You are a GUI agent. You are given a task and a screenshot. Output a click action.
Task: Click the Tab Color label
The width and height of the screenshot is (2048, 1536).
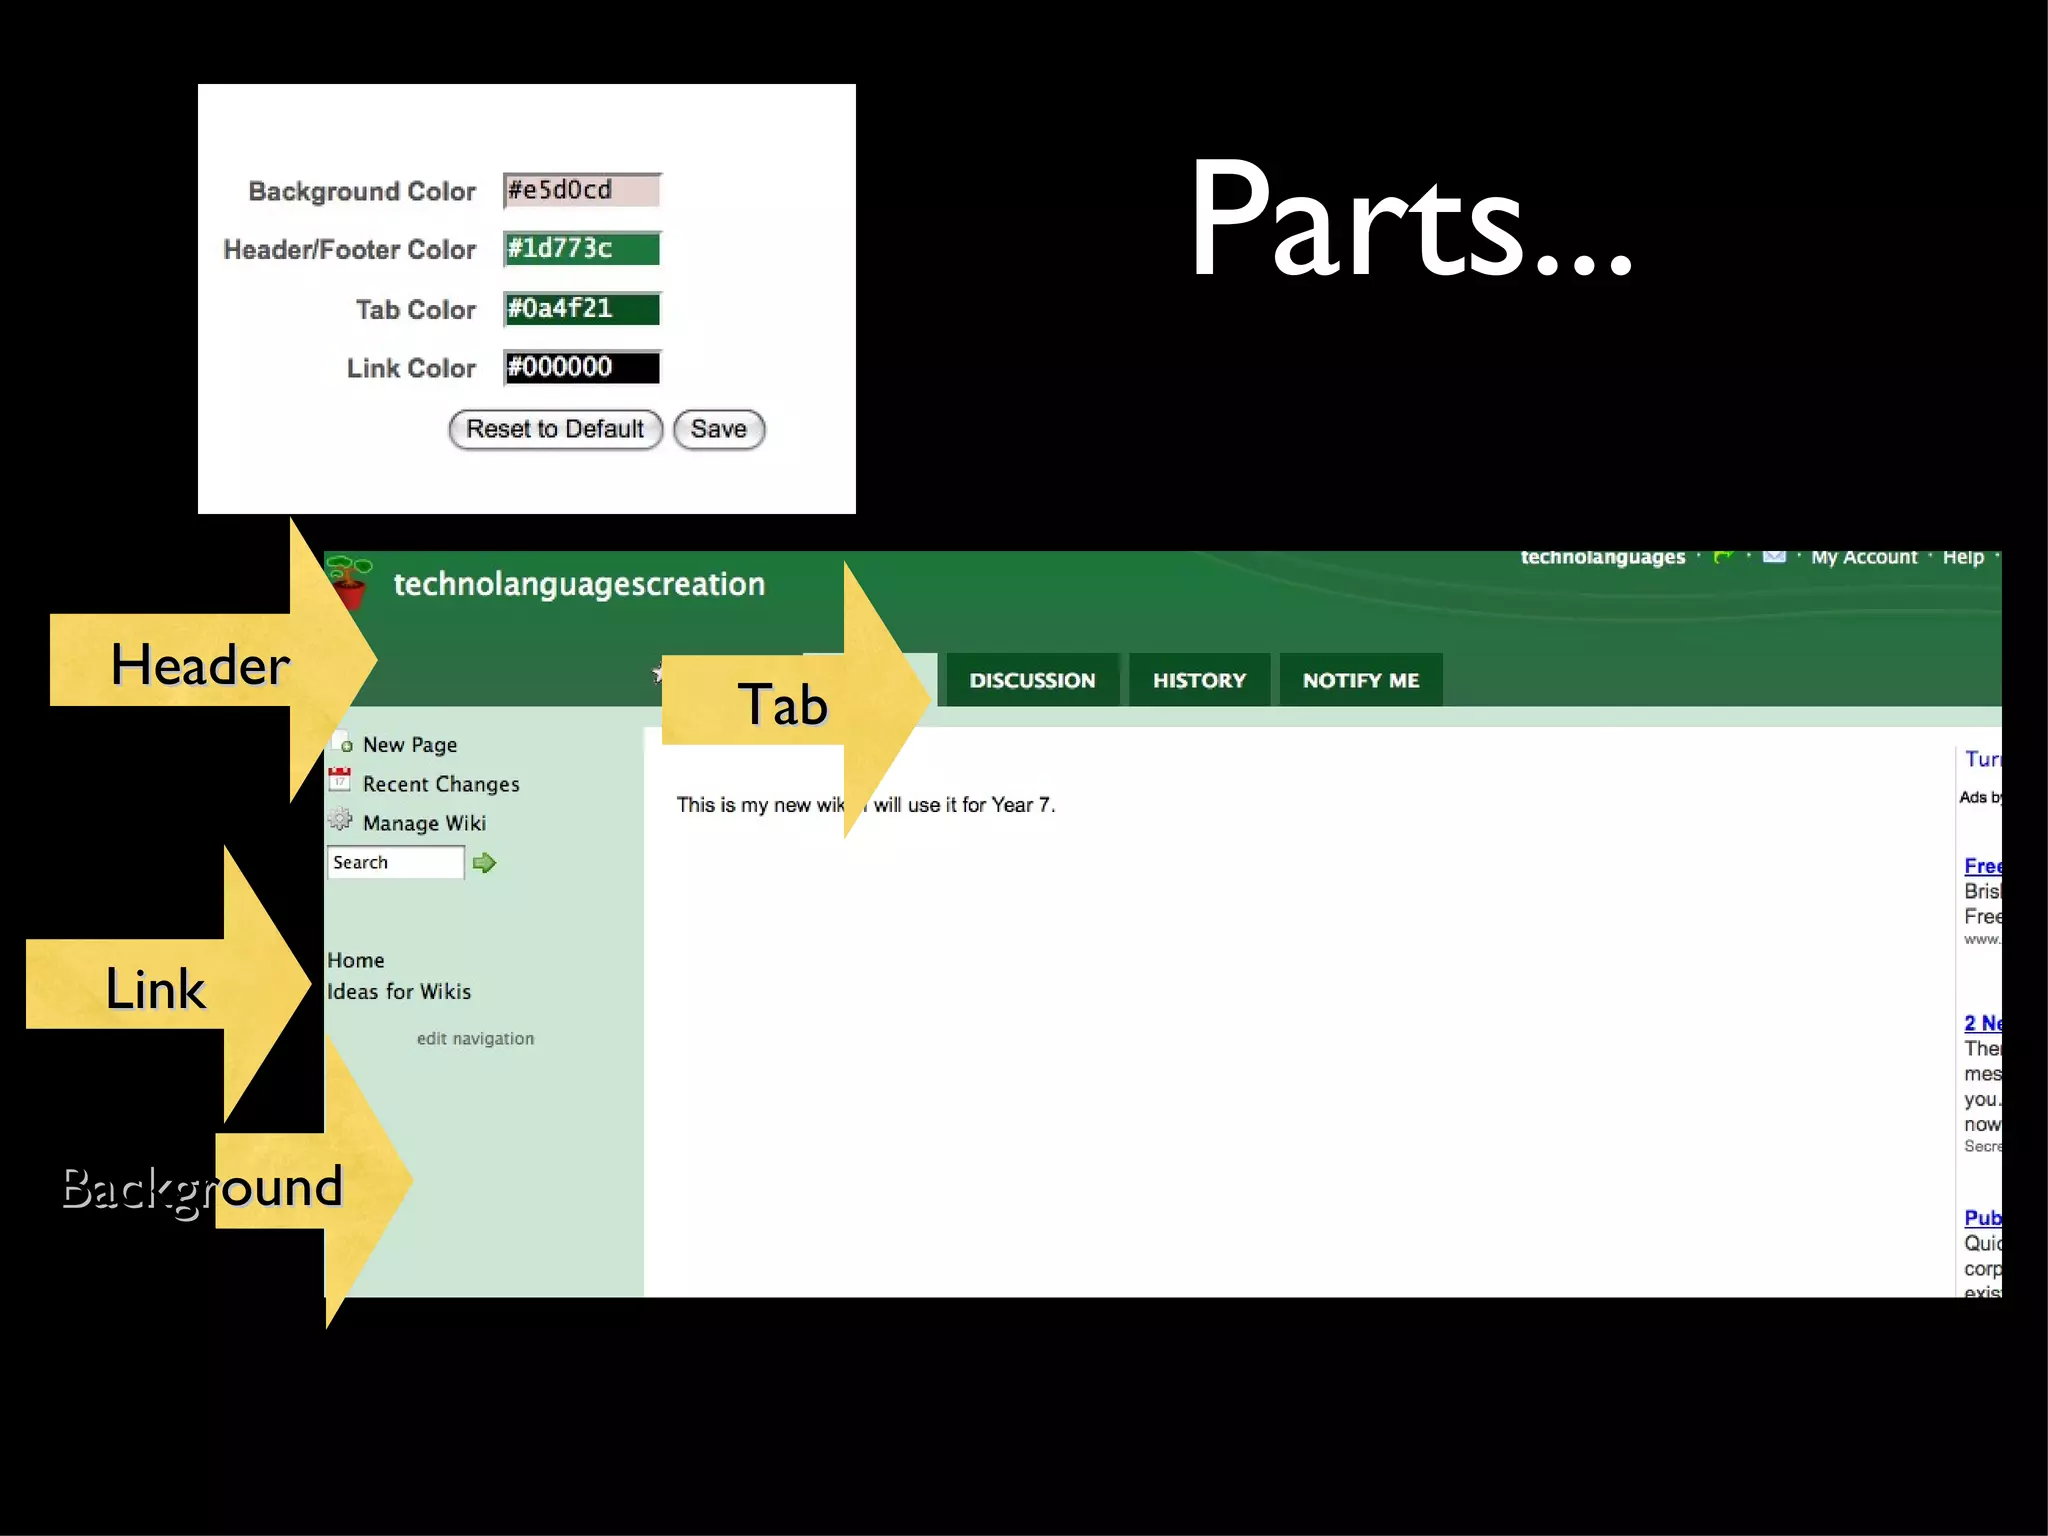click(416, 310)
